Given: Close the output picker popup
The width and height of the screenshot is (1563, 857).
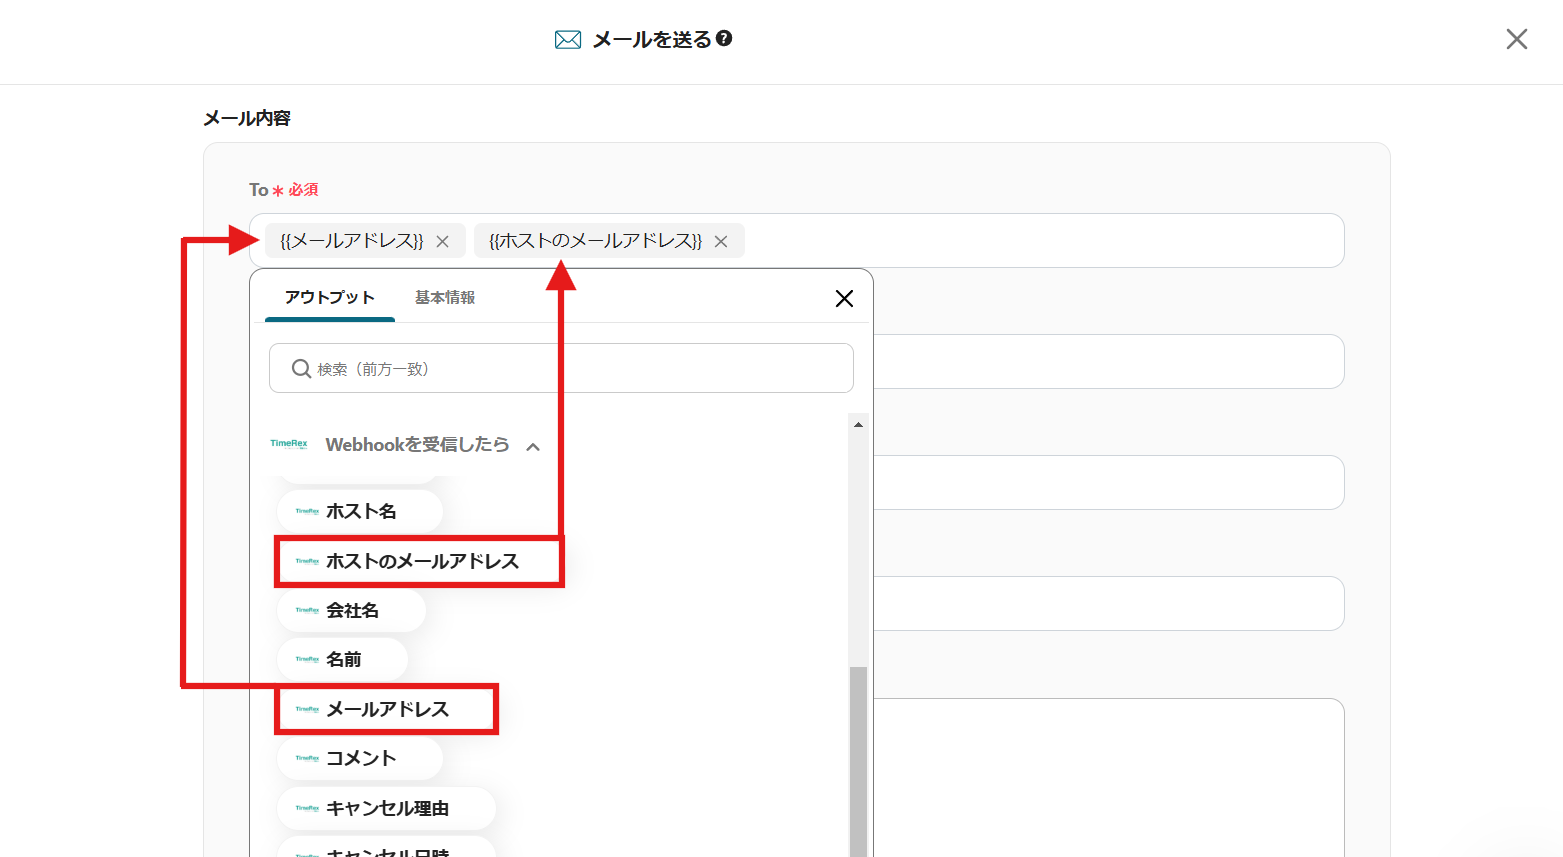Looking at the screenshot, I should pyautogui.click(x=844, y=298).
